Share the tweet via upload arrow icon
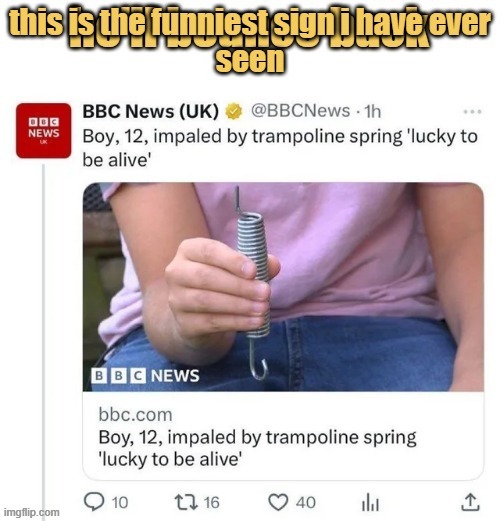 pos(470,502)
